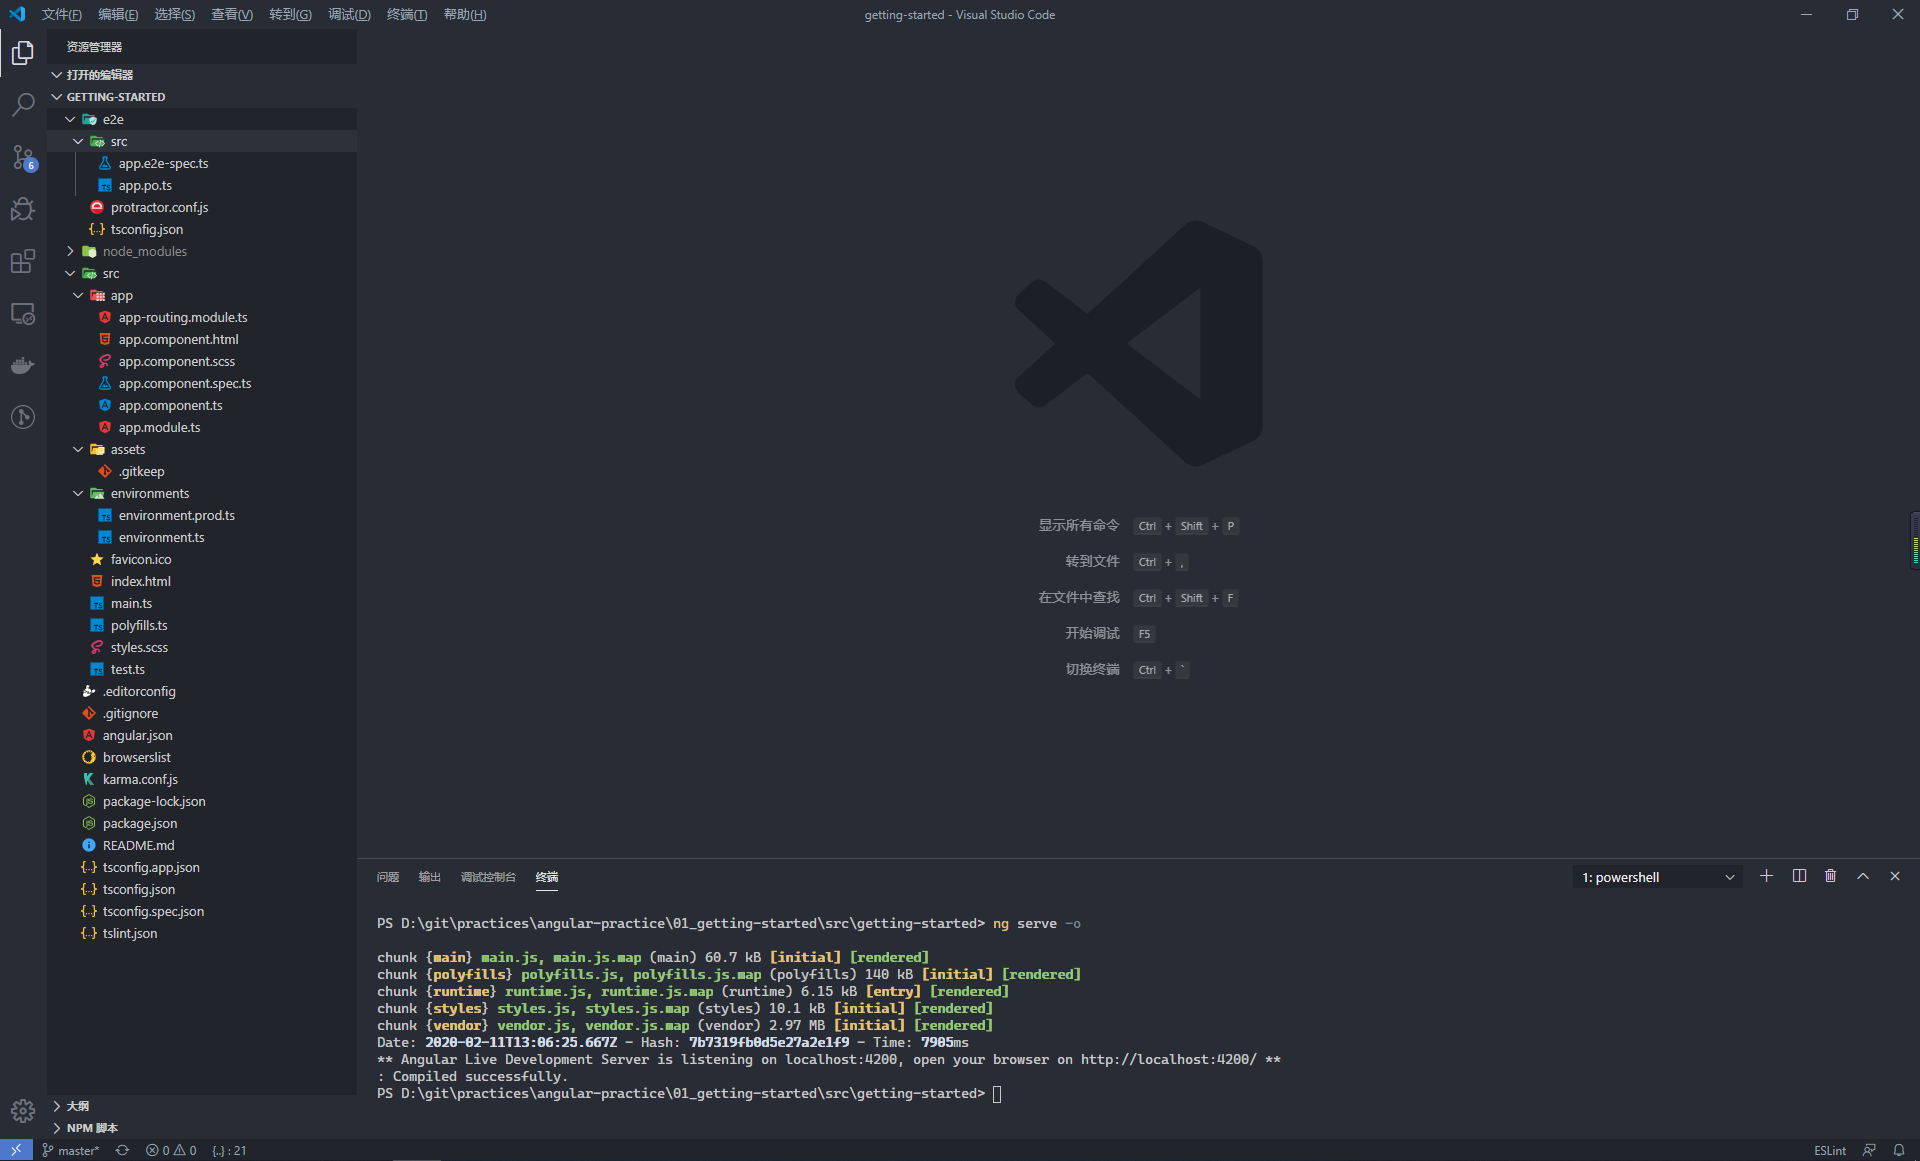Switch to the Debug Console tab

[x=488, y=877]
